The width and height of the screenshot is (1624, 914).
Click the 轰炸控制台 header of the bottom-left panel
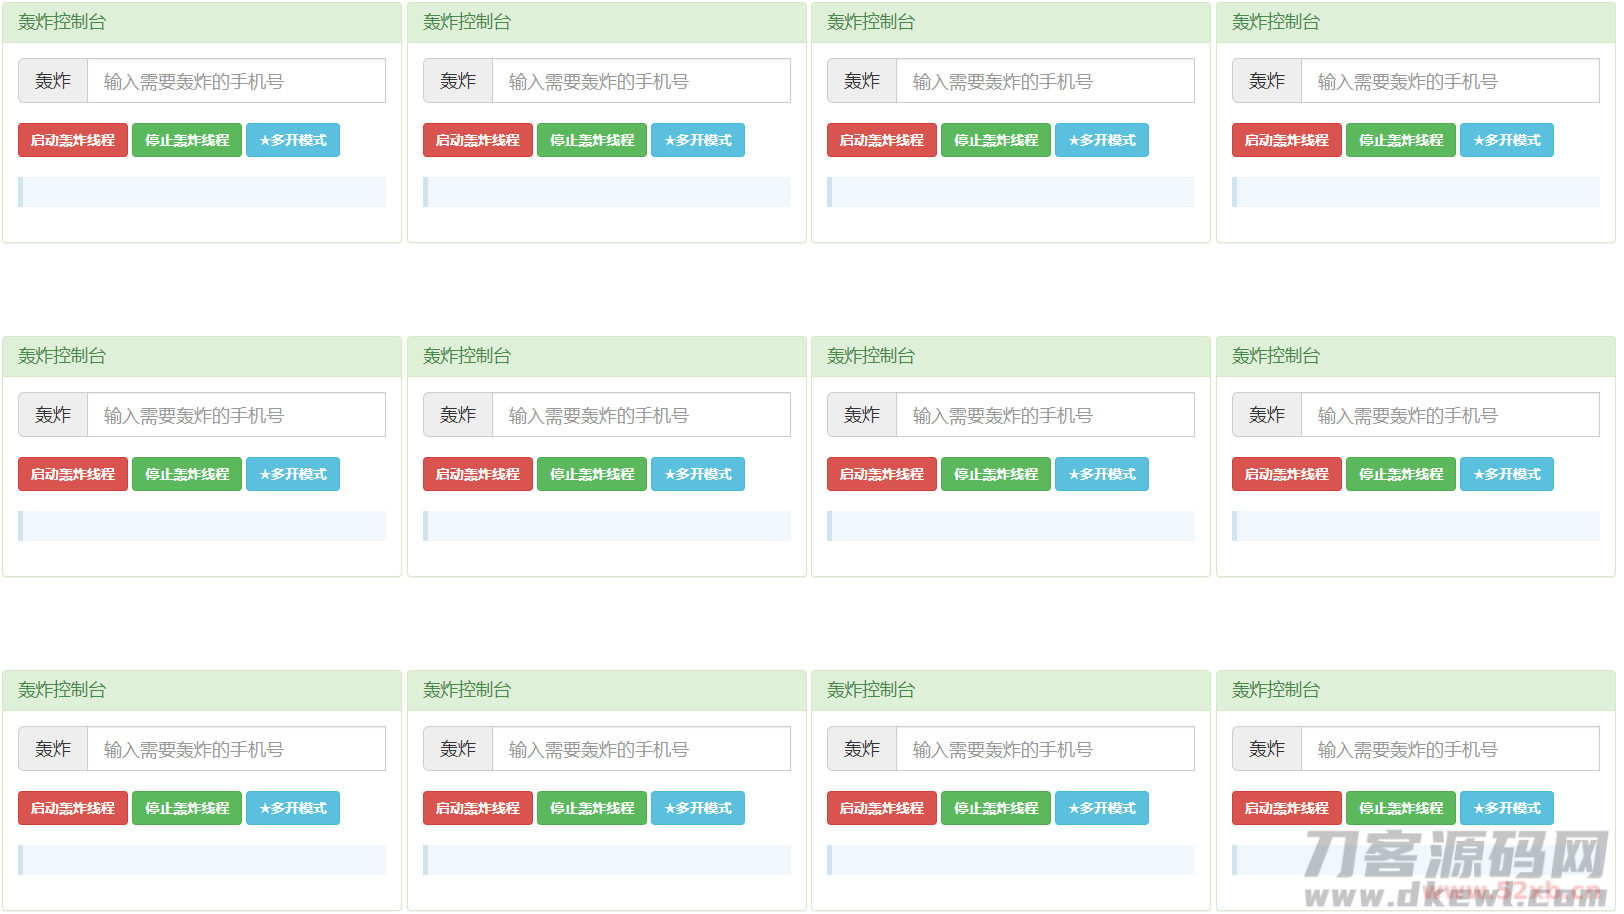pyautogui.click(x=62, y=690)
